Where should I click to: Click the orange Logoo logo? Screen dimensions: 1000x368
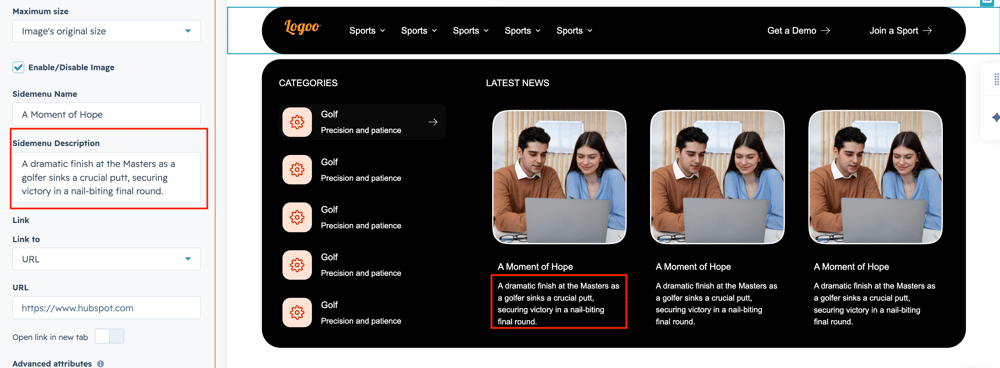point(302,27)
